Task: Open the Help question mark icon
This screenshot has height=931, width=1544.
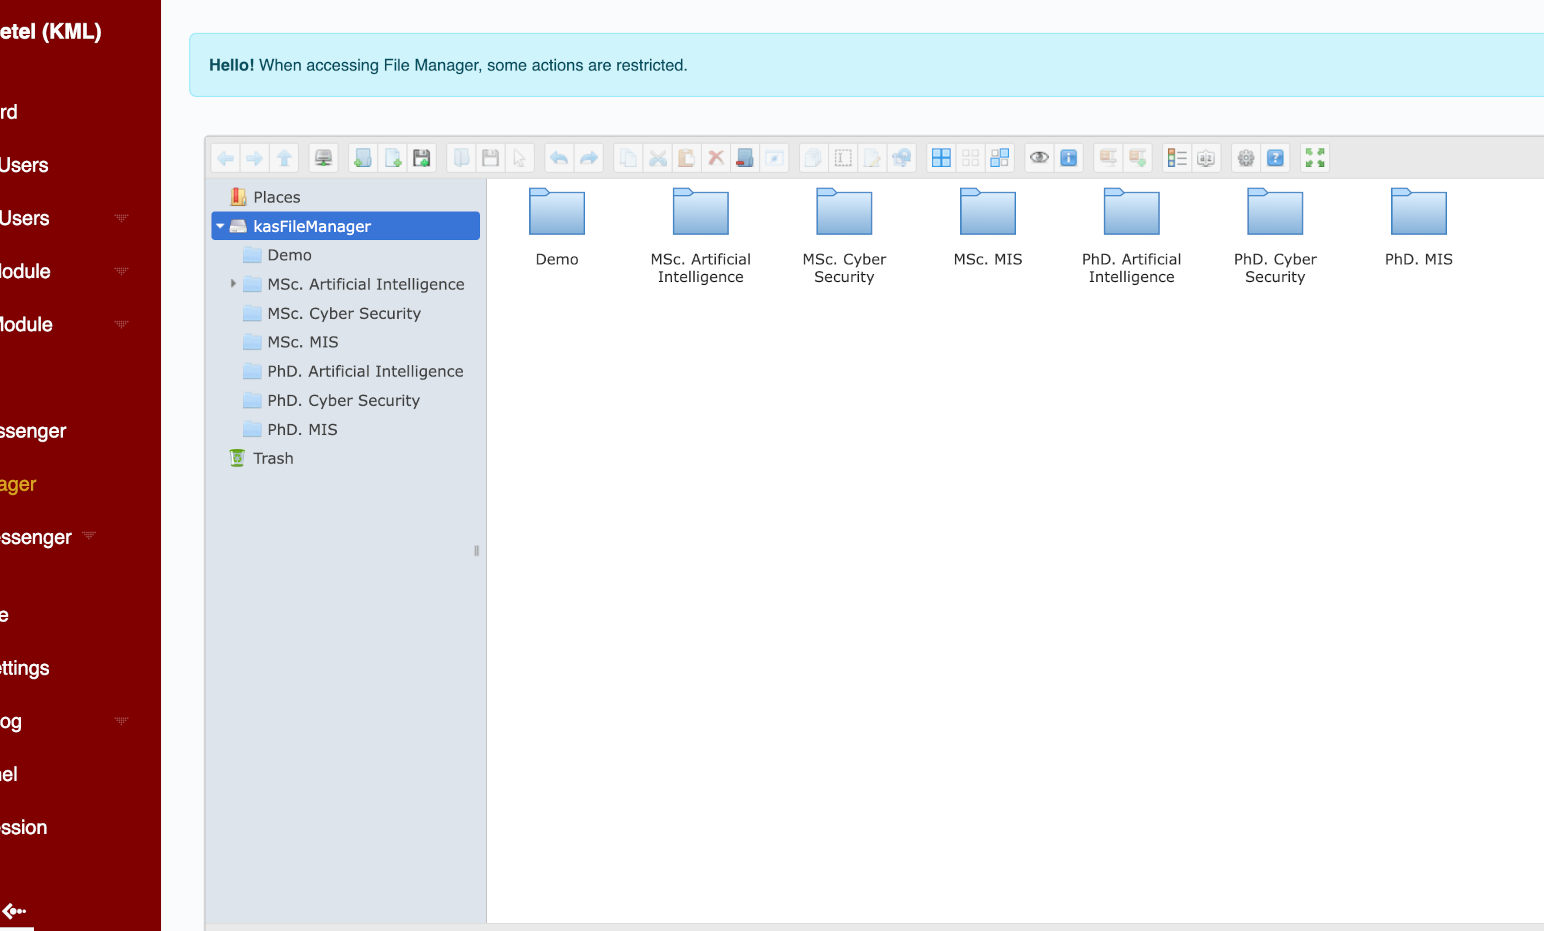Action: (1275, 158)
